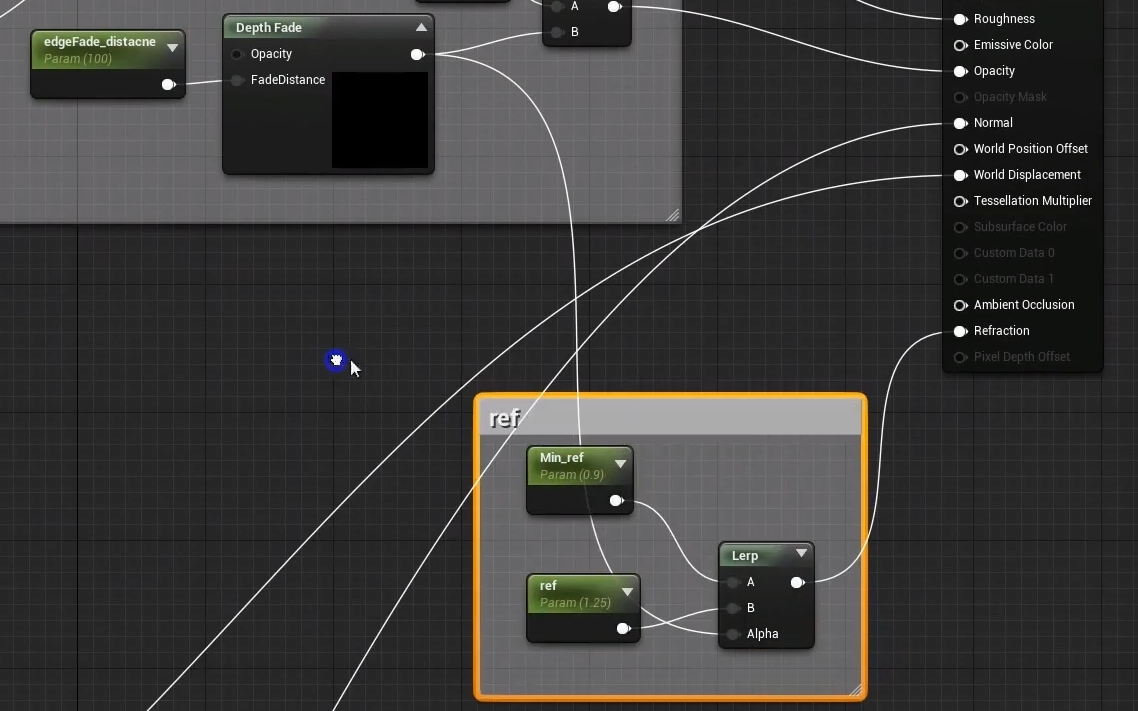Click the Min_ref node output pin
Image resolution: width=1138 pixels, height=711 pixels.
point(616,501)
